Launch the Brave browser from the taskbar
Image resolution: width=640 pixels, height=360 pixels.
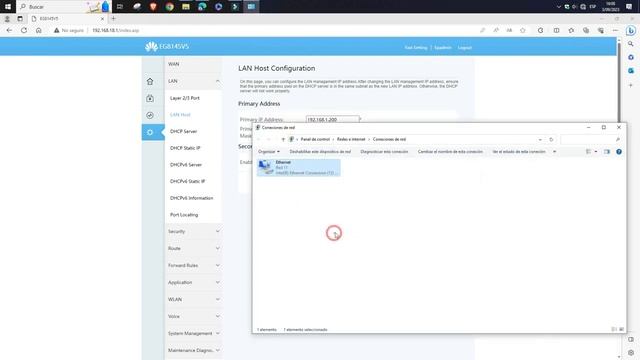[153, 7]
